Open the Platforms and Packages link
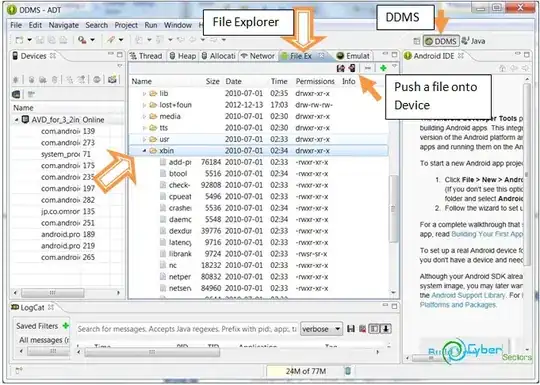 tap(458, 305)
